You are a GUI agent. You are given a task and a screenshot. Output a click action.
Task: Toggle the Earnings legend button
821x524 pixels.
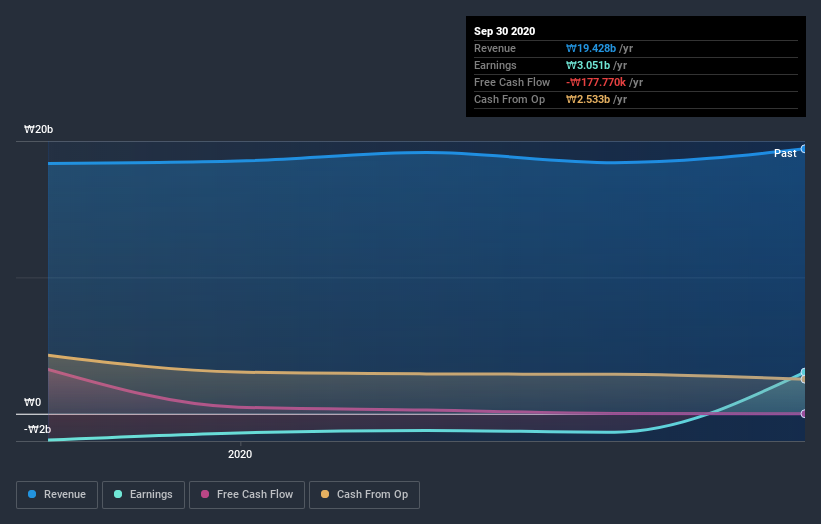[143, 495]
